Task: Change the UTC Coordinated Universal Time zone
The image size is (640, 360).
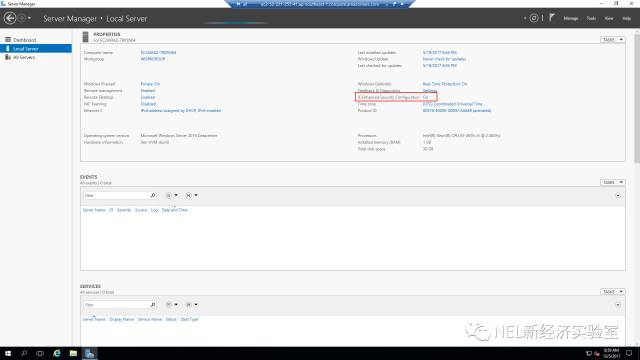Action: coord(452,104)
